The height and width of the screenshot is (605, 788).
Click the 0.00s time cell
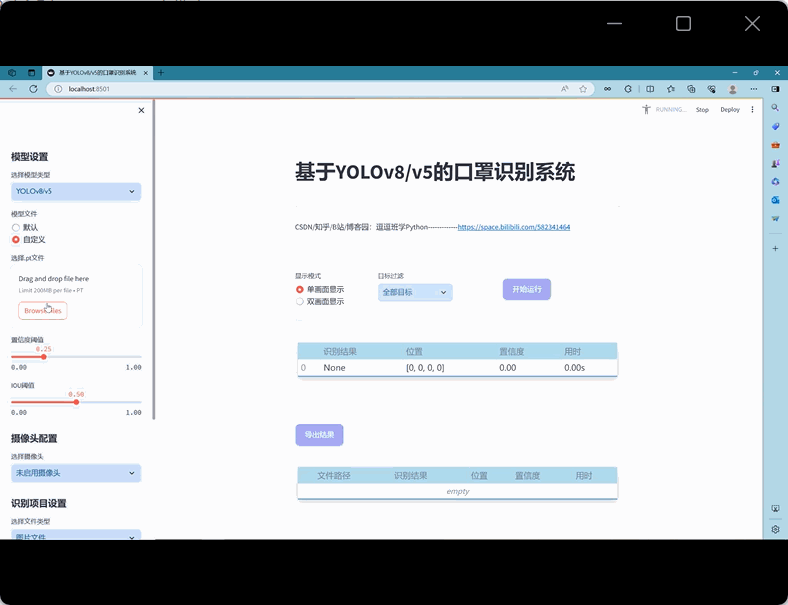[574, 368]
